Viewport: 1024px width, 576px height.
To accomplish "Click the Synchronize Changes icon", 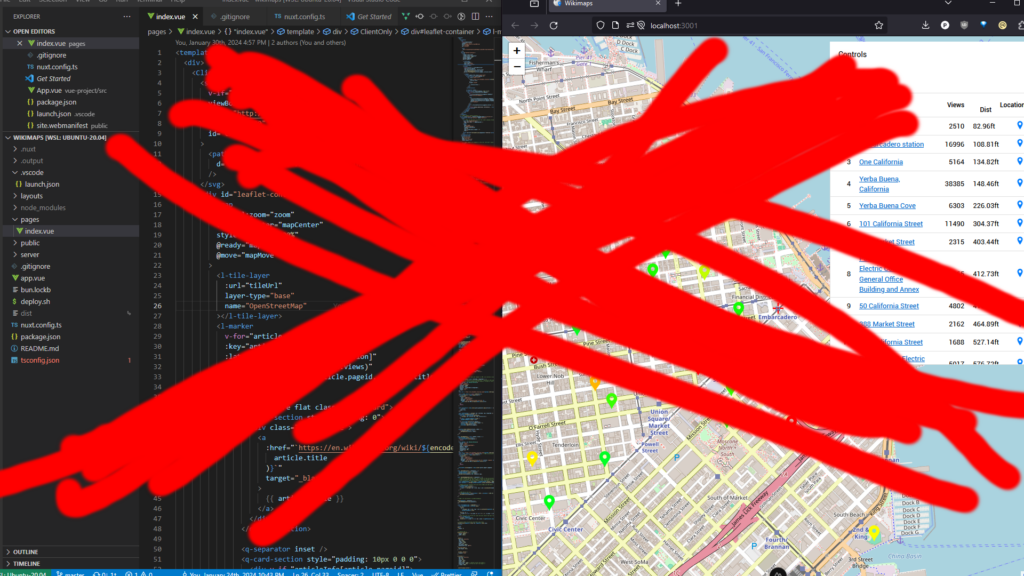I will tap(96, 571).
